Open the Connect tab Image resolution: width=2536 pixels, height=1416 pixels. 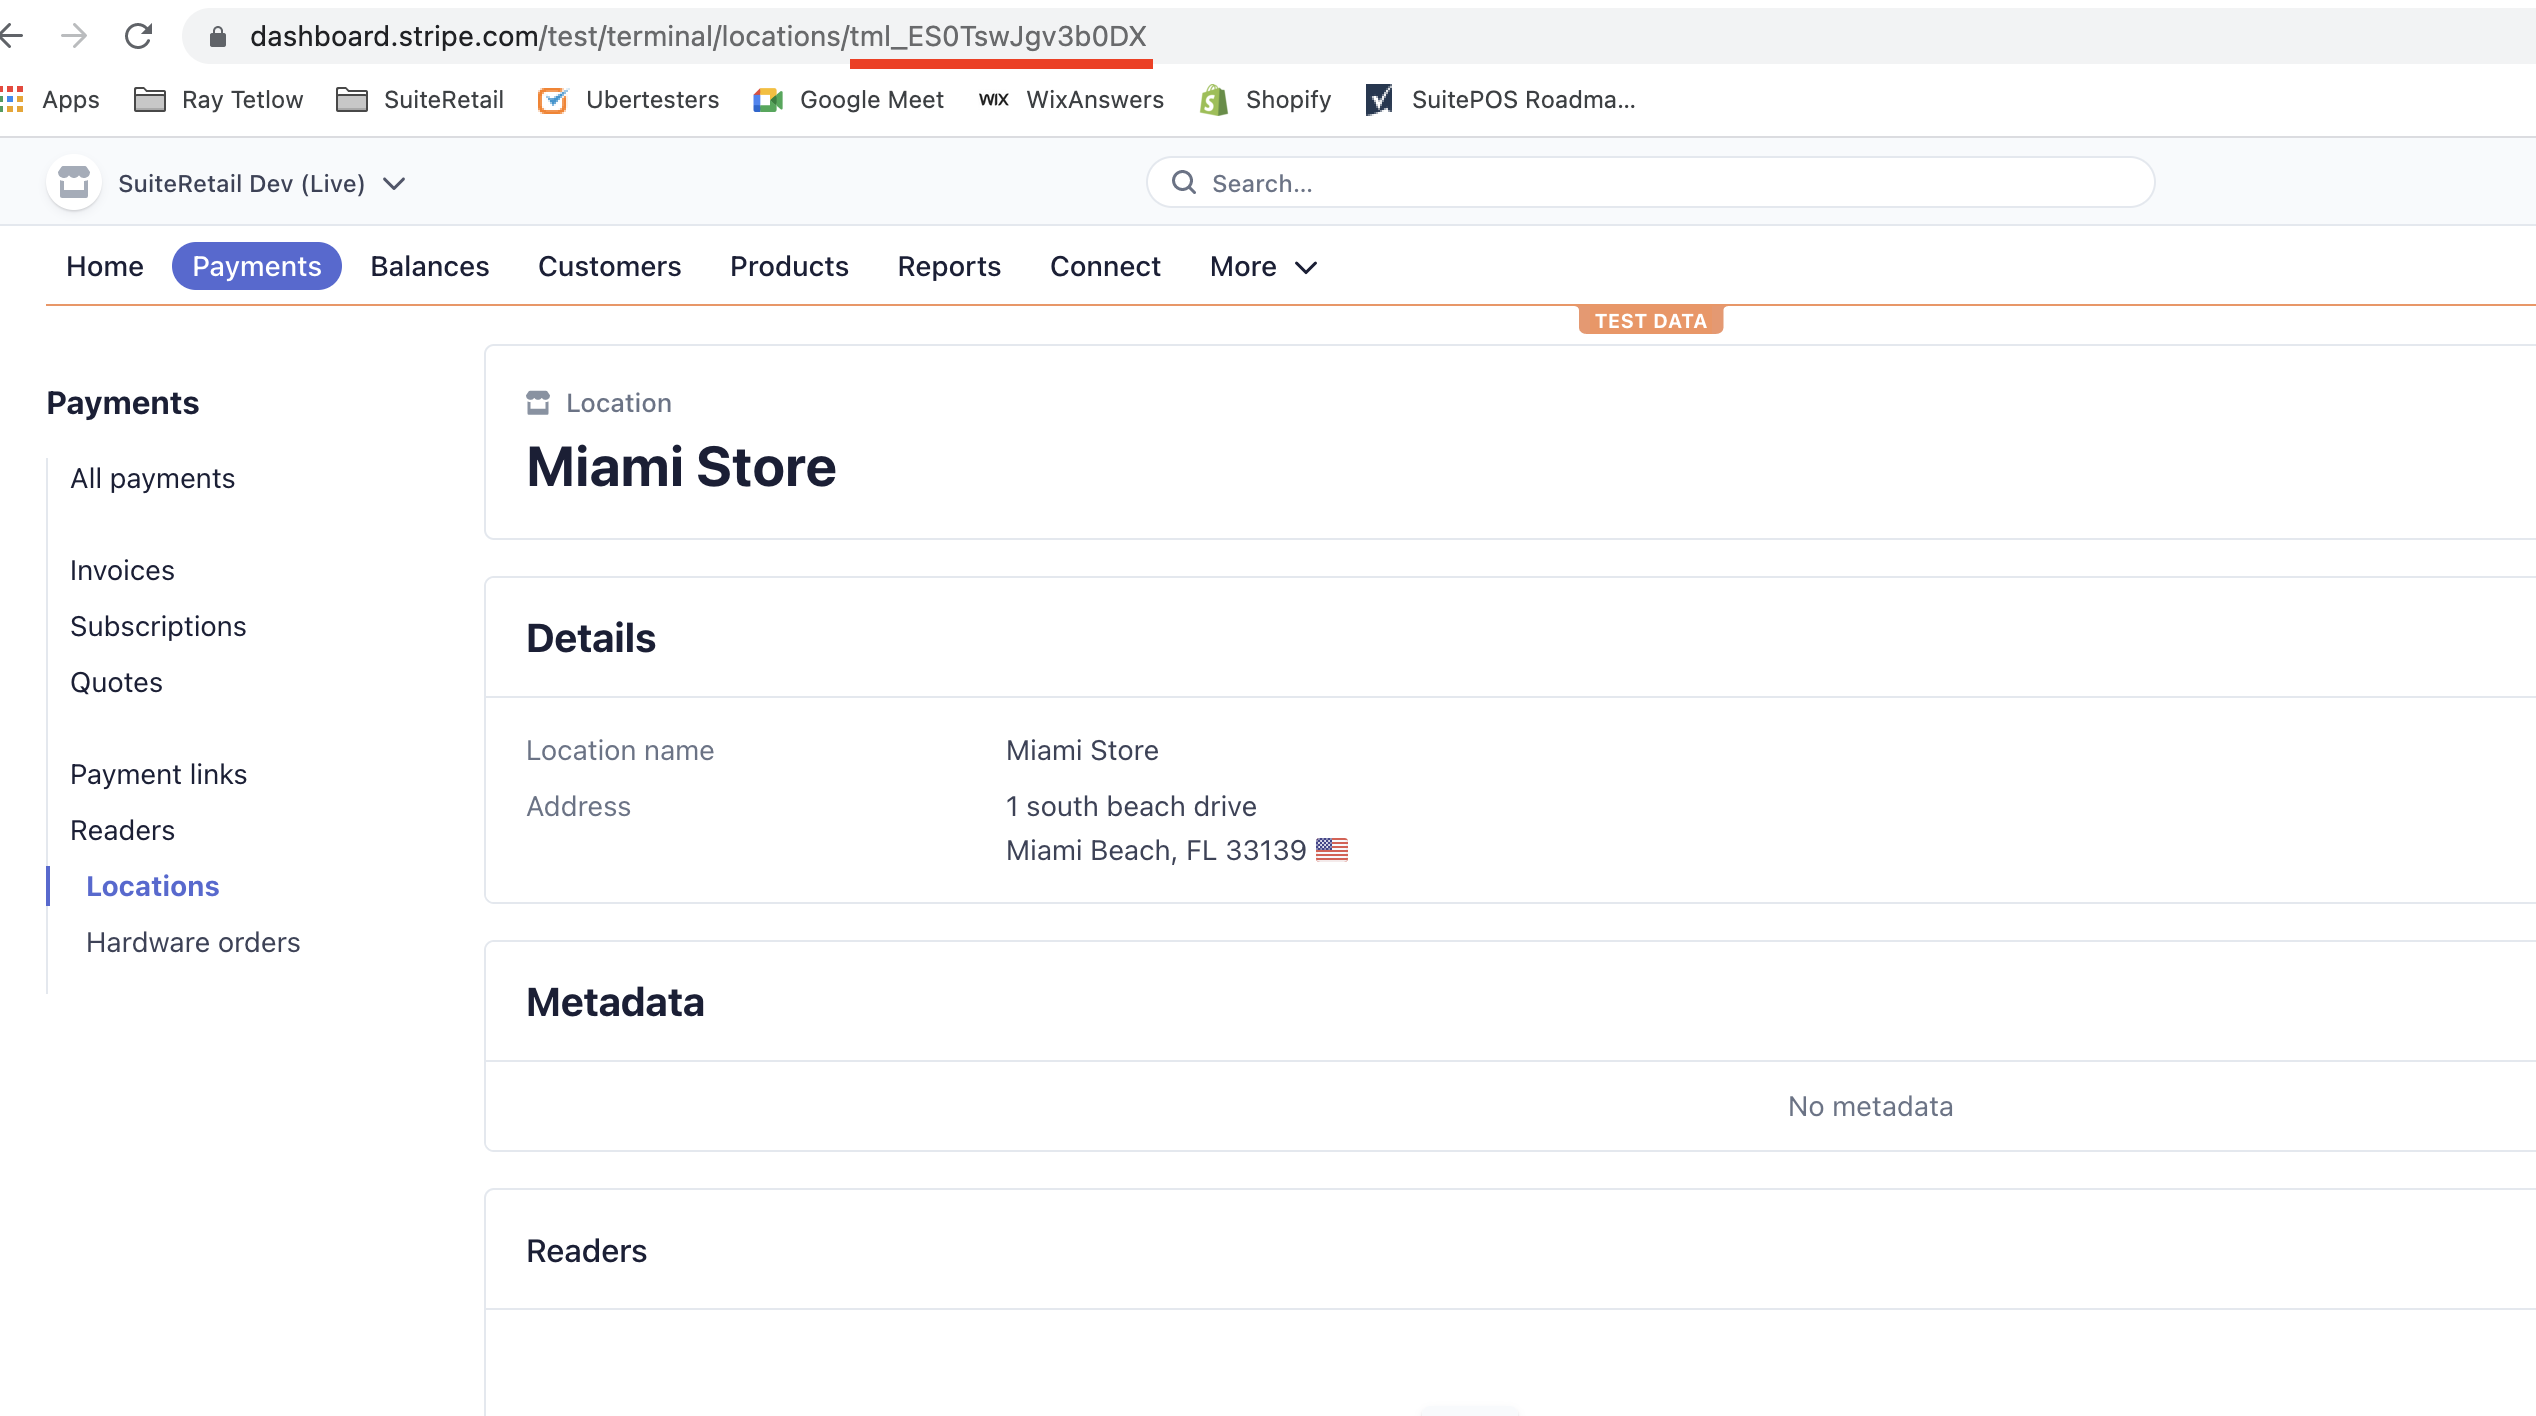tap(1105, 267)
